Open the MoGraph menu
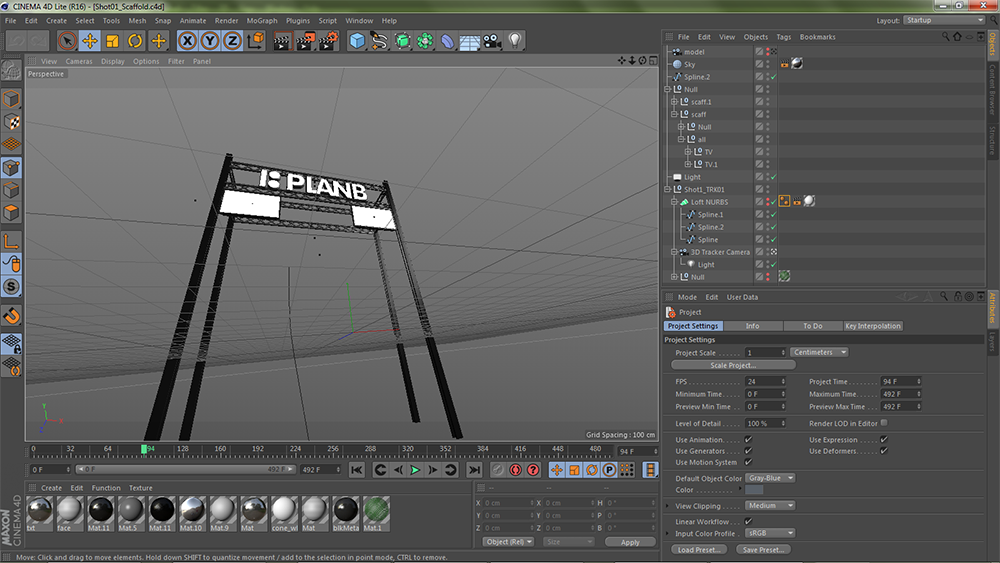Viewport: 1000px width, 563px height. point(261,20)
